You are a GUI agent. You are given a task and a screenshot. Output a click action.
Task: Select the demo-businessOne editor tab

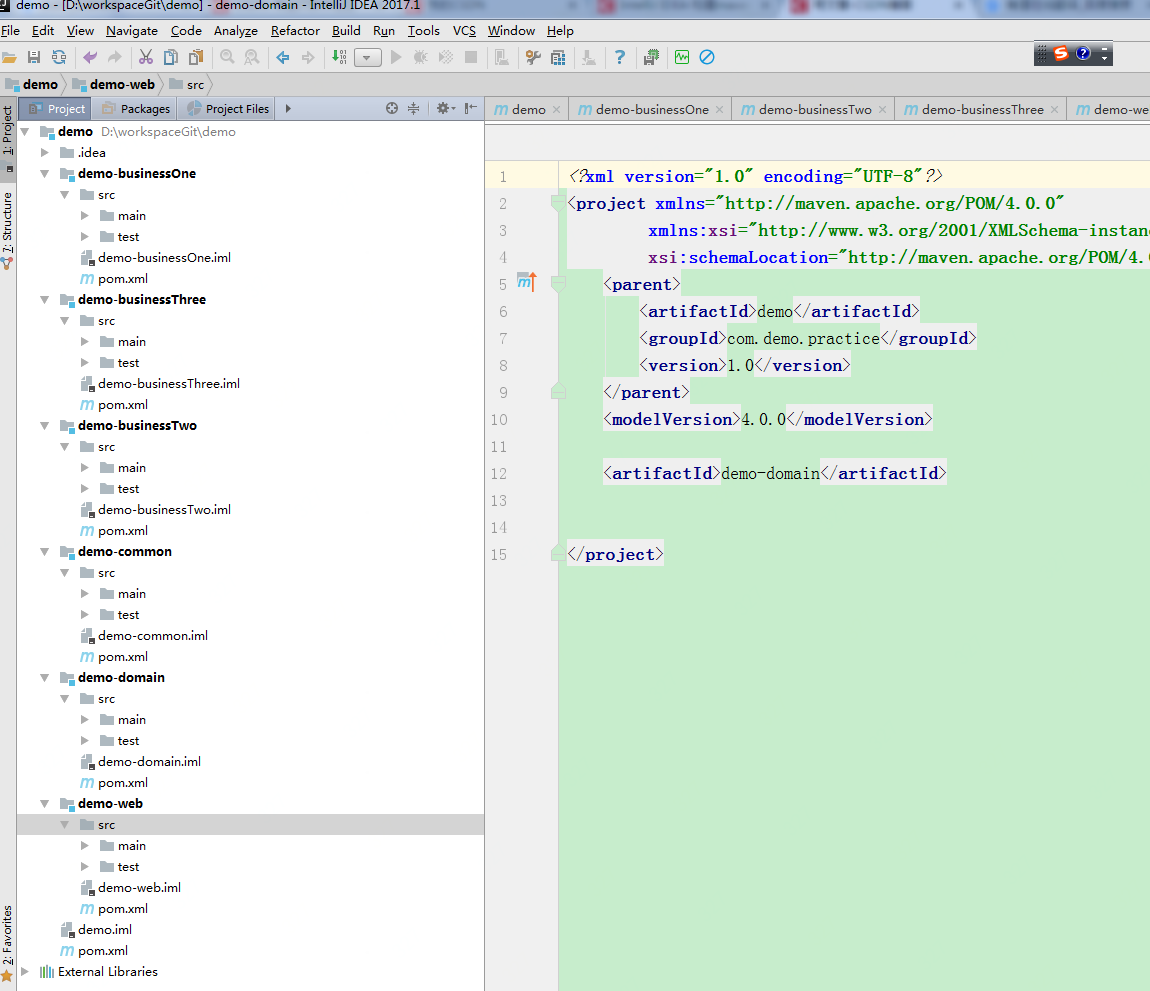[x=652, y=109]
